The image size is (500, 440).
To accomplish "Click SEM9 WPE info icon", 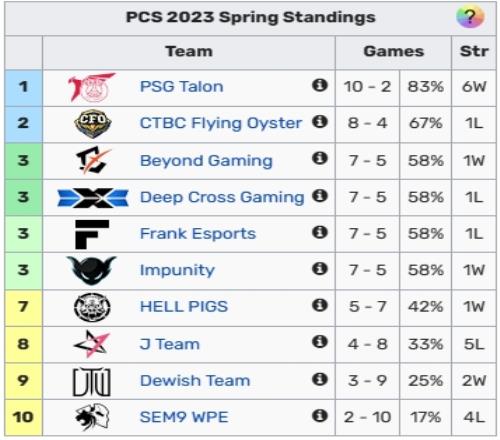I will 320,416.
